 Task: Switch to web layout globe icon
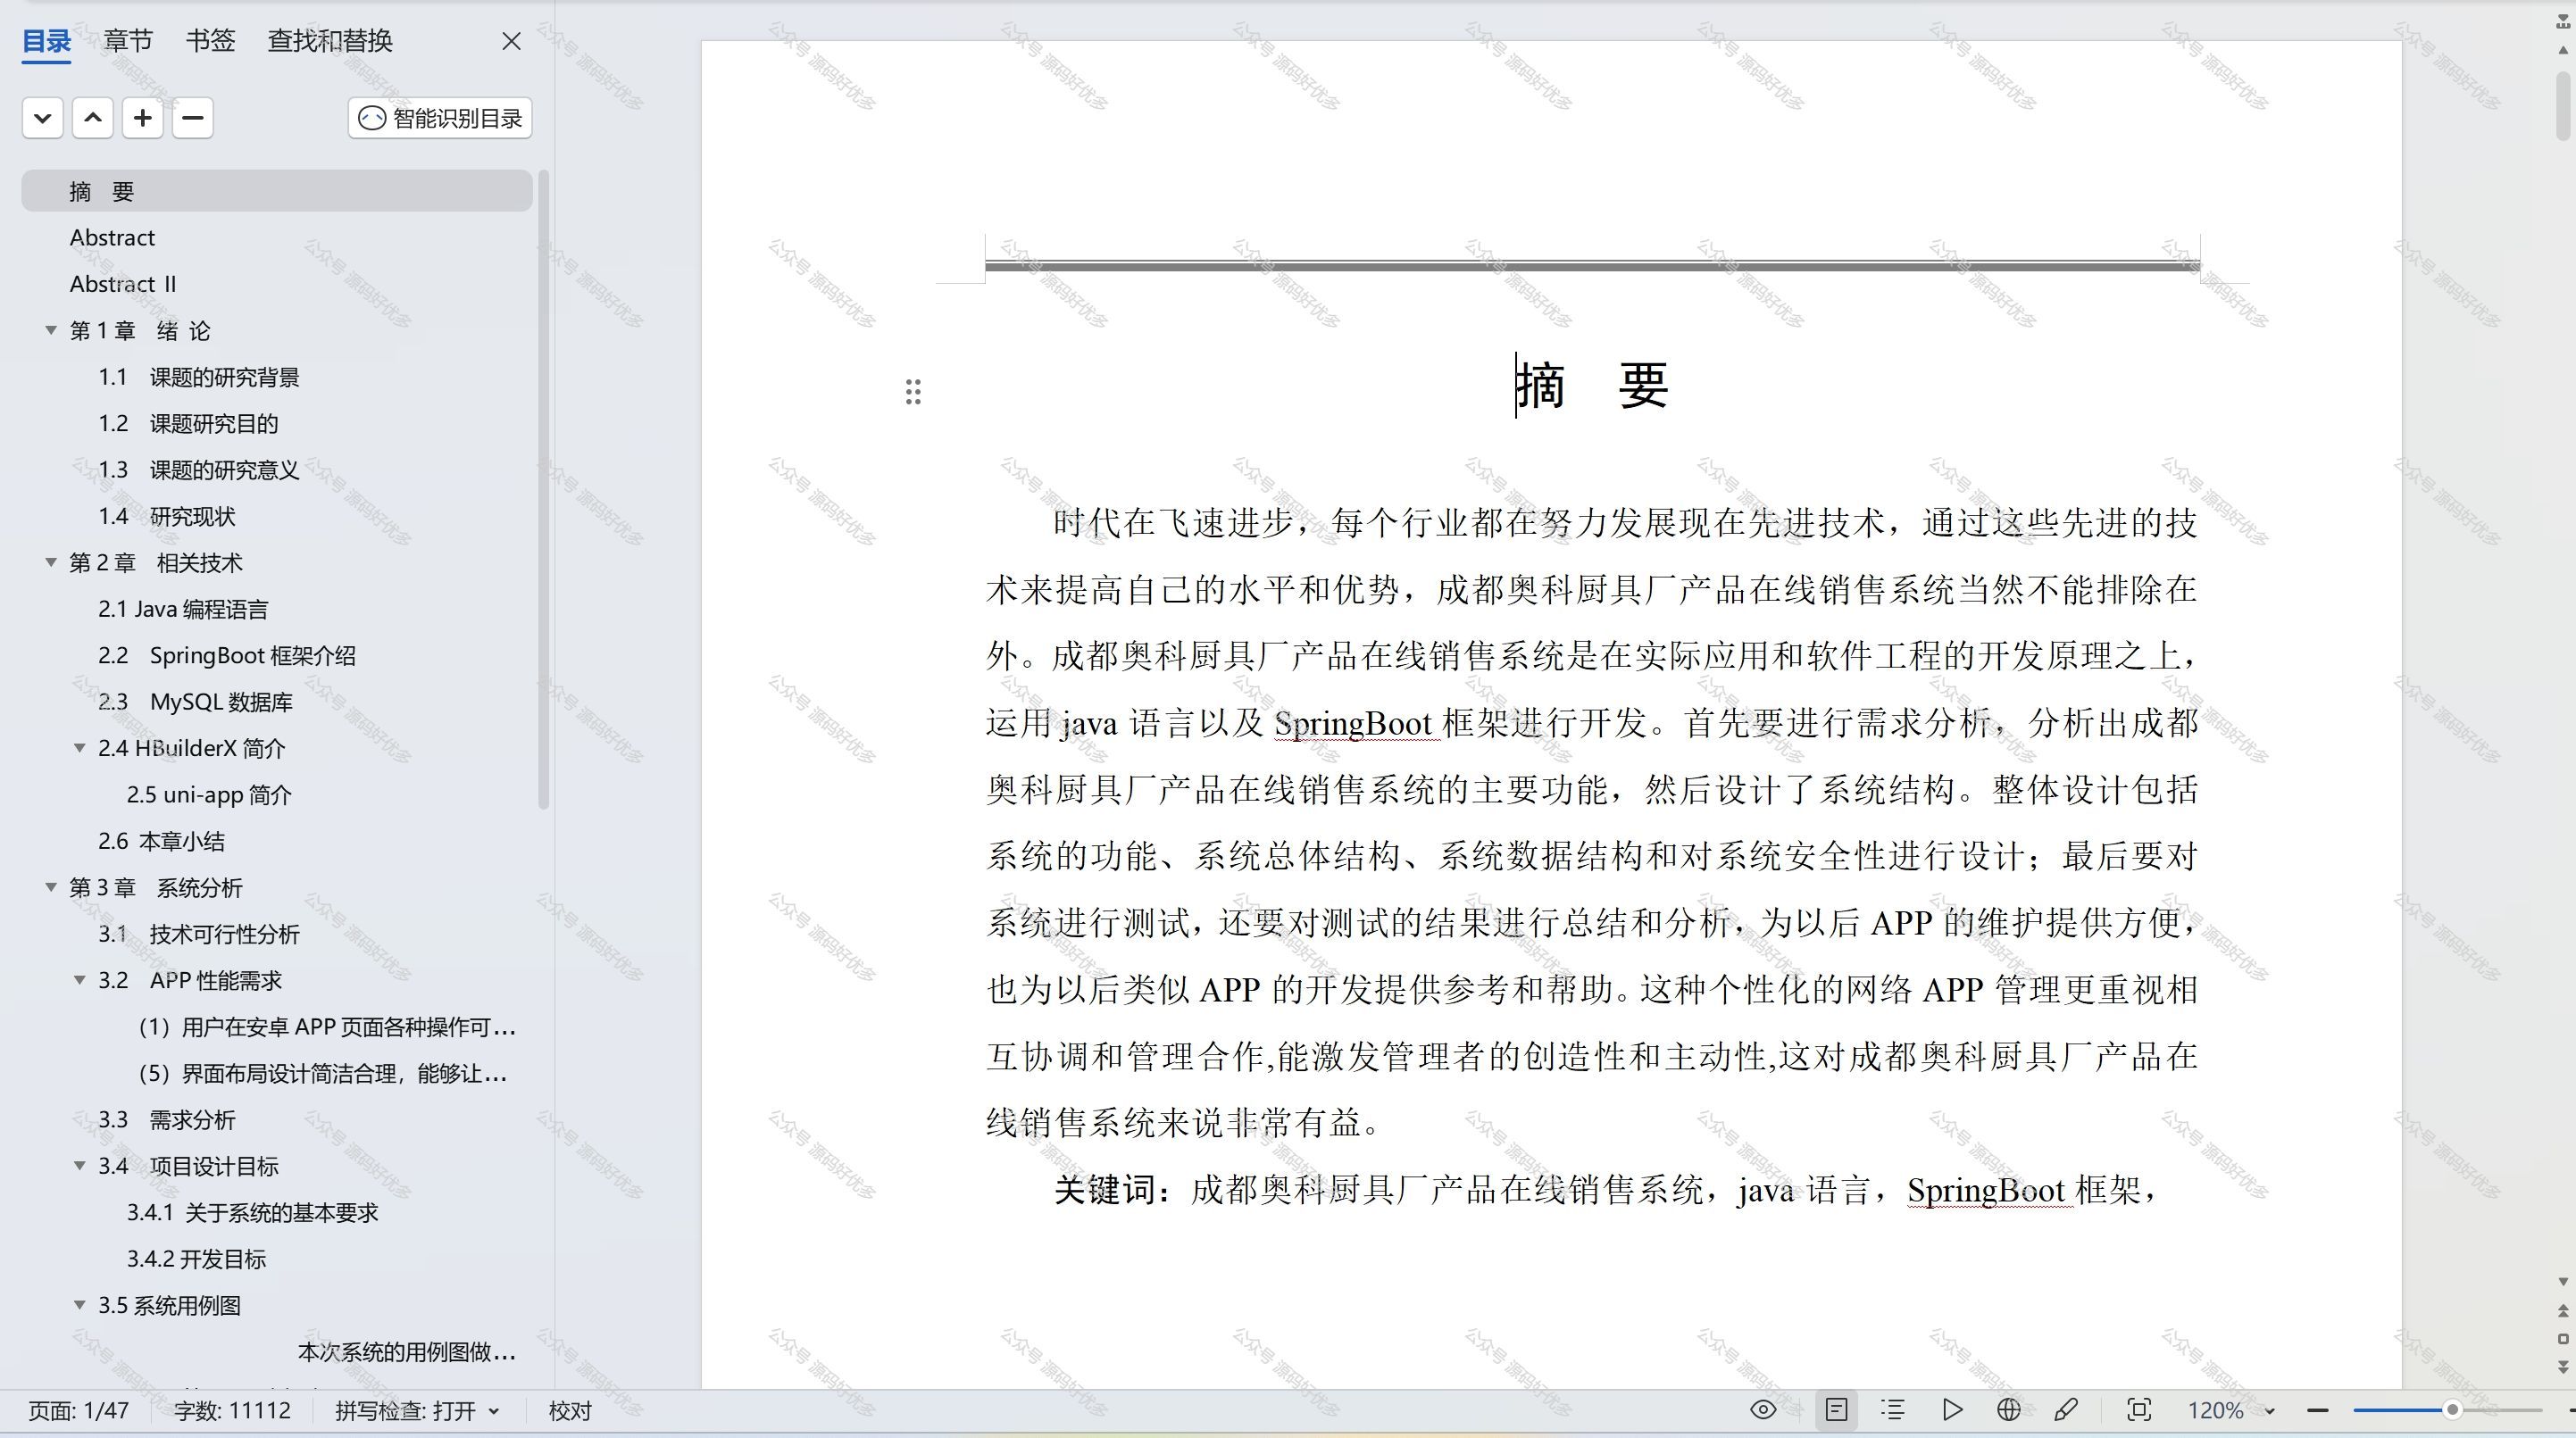coord(2008,1410)
